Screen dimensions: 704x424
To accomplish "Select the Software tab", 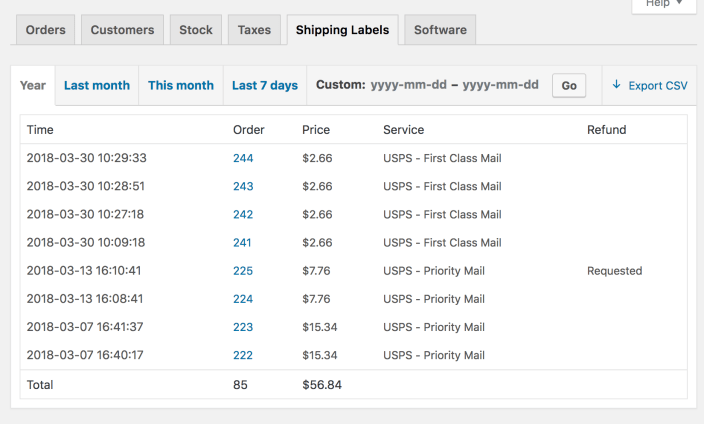I will pos(440,30).
